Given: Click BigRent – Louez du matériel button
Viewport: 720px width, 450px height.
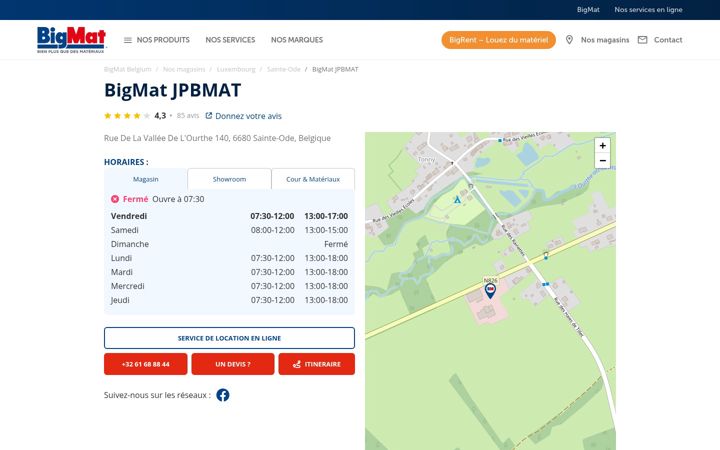Looking at the screenshot, I should coord(499,40).
